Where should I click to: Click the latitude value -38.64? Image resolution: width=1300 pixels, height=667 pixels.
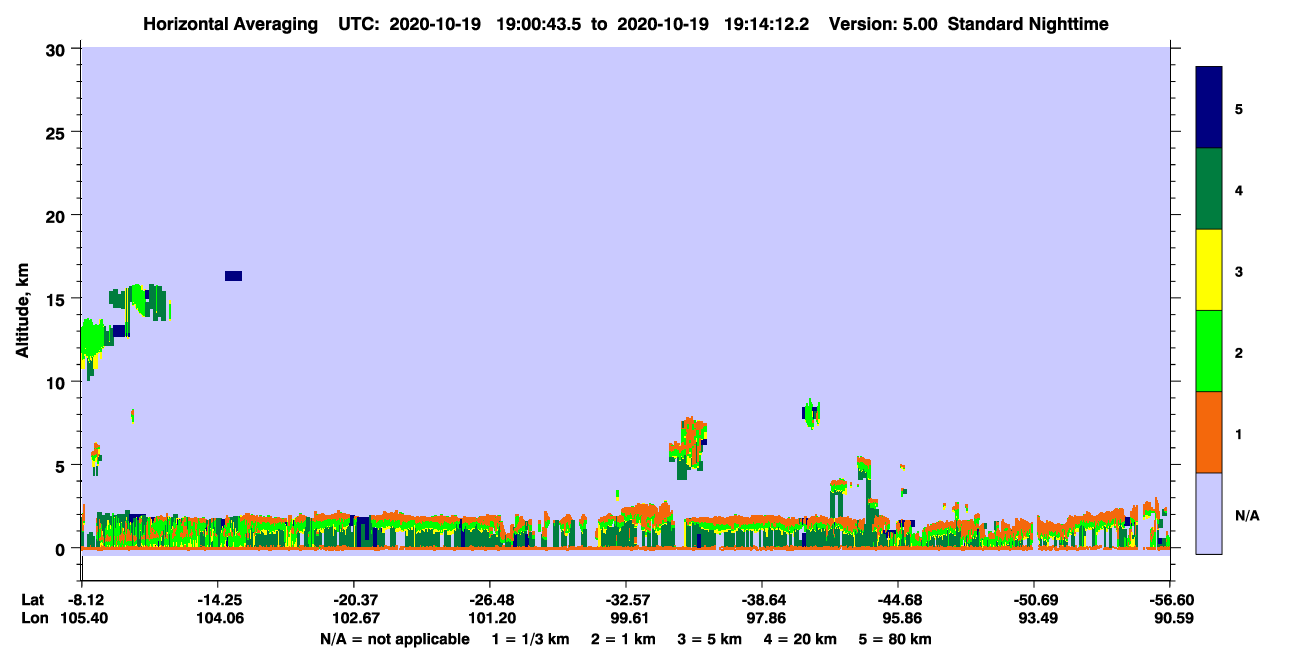click(762, 600)
